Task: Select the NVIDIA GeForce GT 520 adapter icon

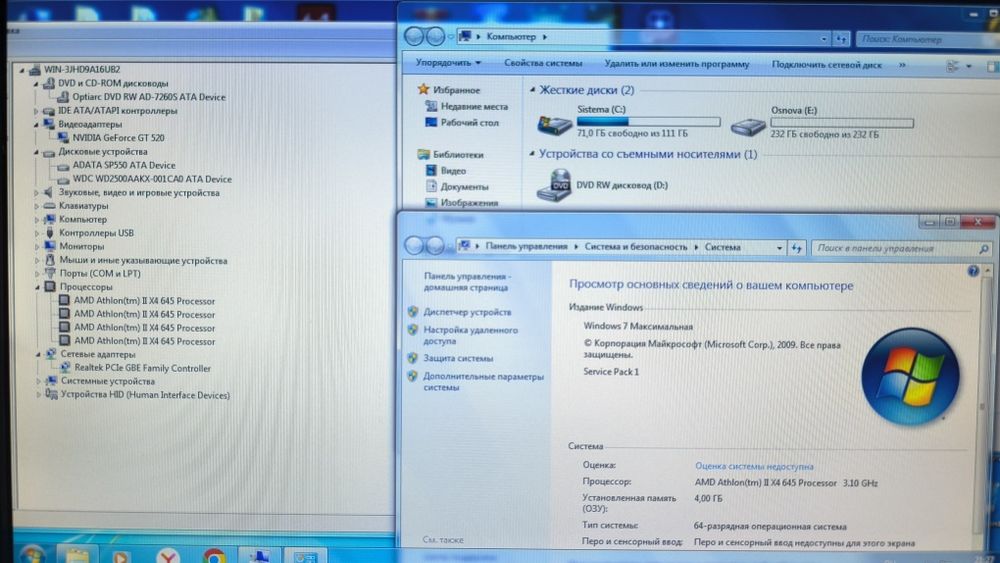Action: [x=62, y=138]
